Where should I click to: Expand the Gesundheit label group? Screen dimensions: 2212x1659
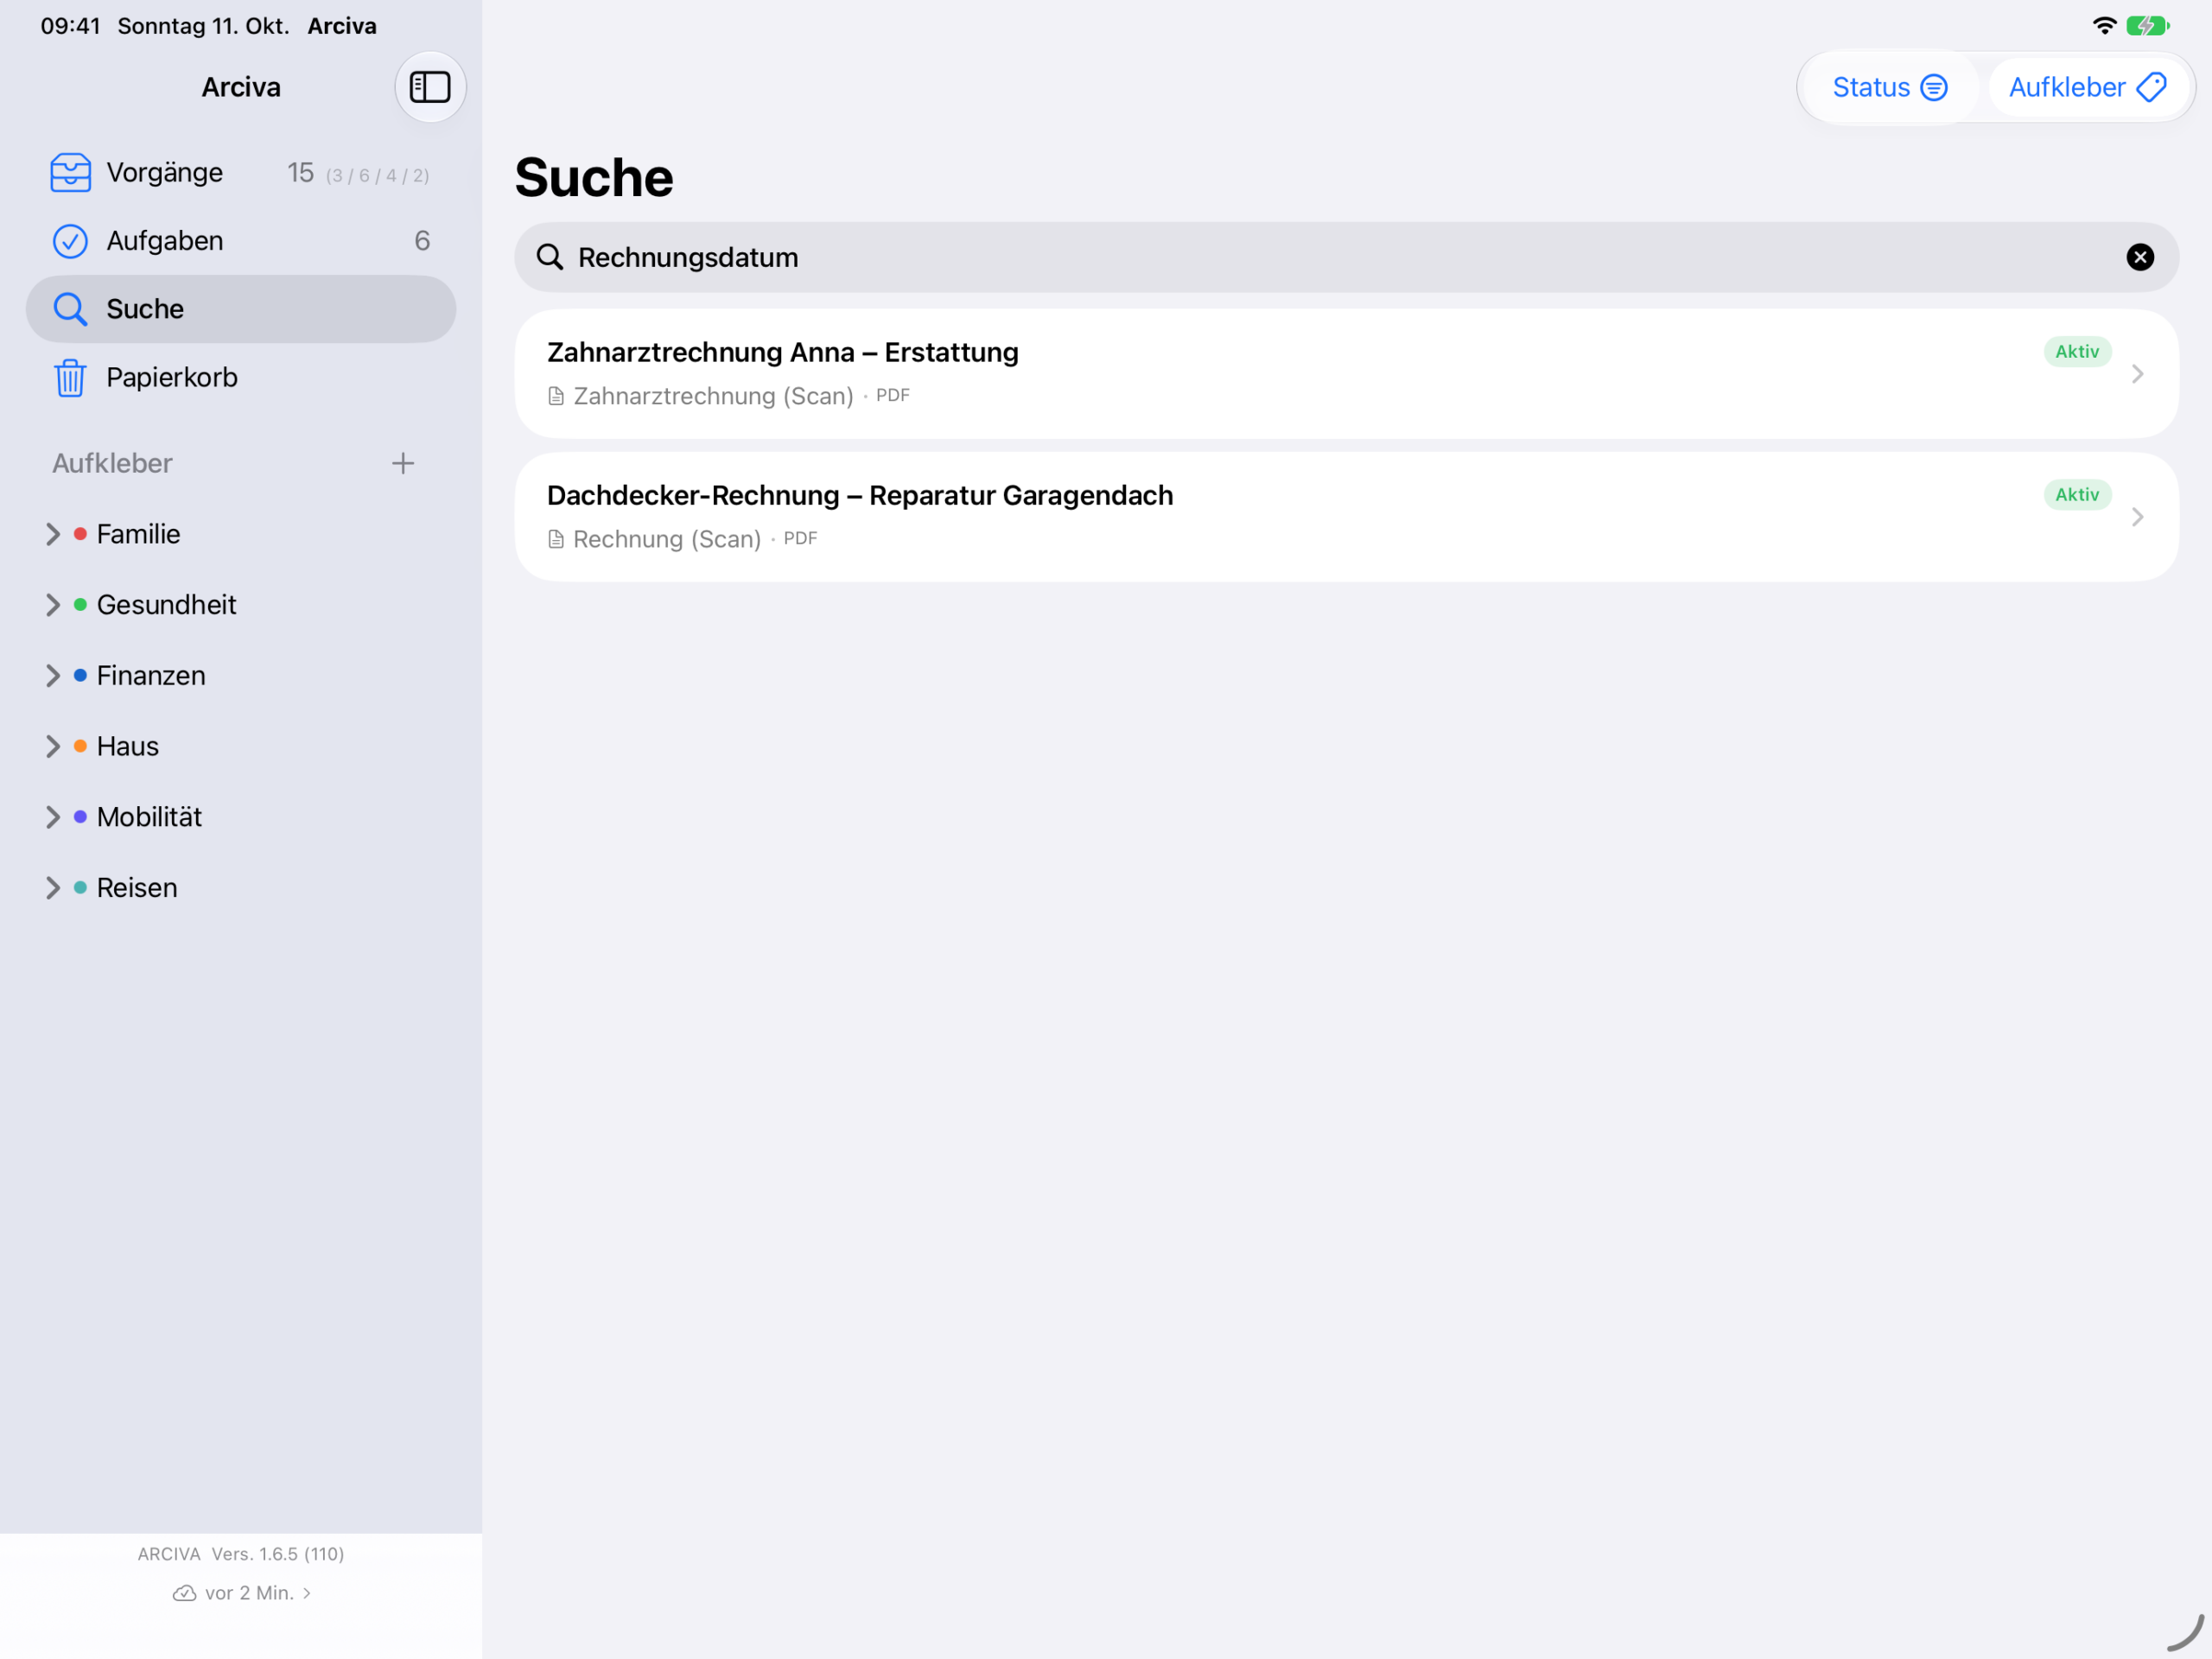click(x=53, y=605)
